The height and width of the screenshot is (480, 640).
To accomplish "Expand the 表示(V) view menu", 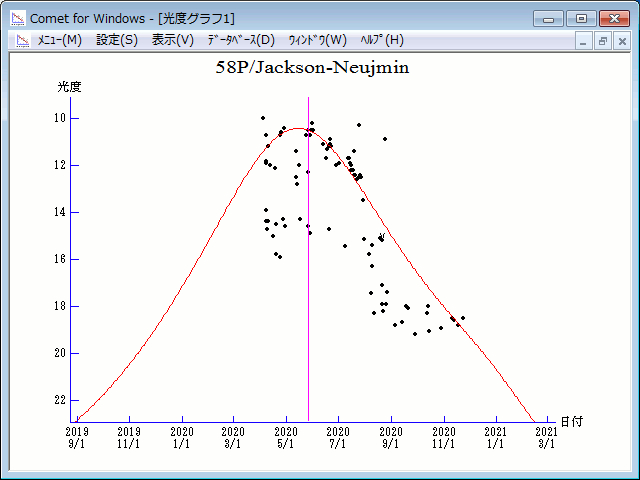I will [173, 40].
